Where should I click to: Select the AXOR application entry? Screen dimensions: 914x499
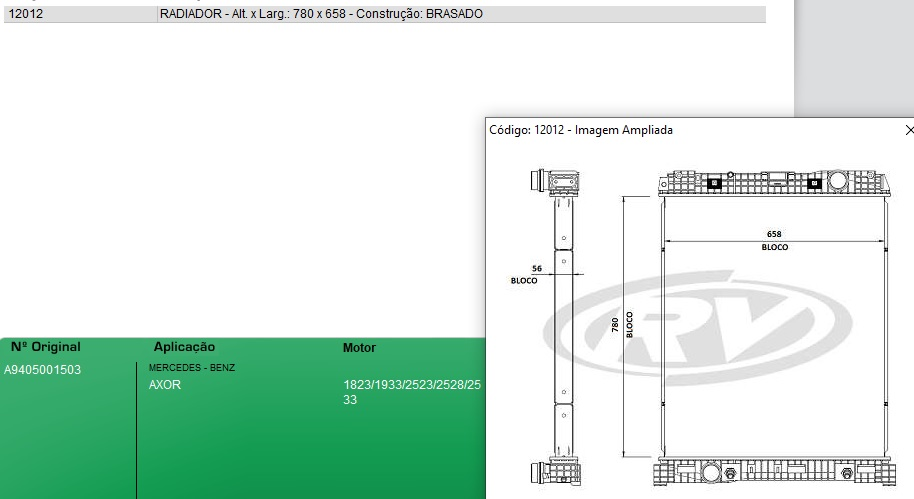pos(165,385)
